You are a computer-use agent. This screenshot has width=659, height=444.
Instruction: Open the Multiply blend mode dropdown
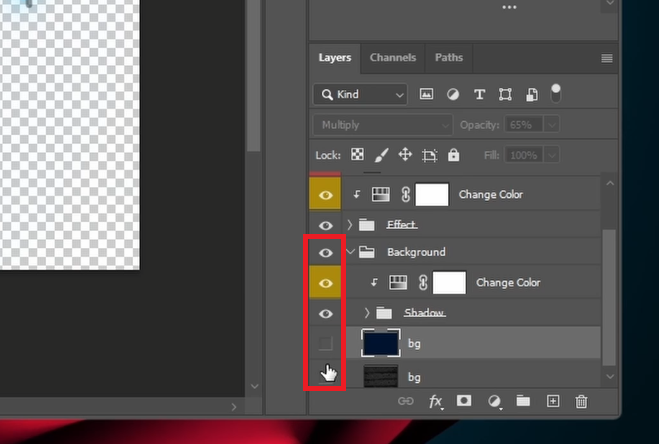click(x=383, y=125)
